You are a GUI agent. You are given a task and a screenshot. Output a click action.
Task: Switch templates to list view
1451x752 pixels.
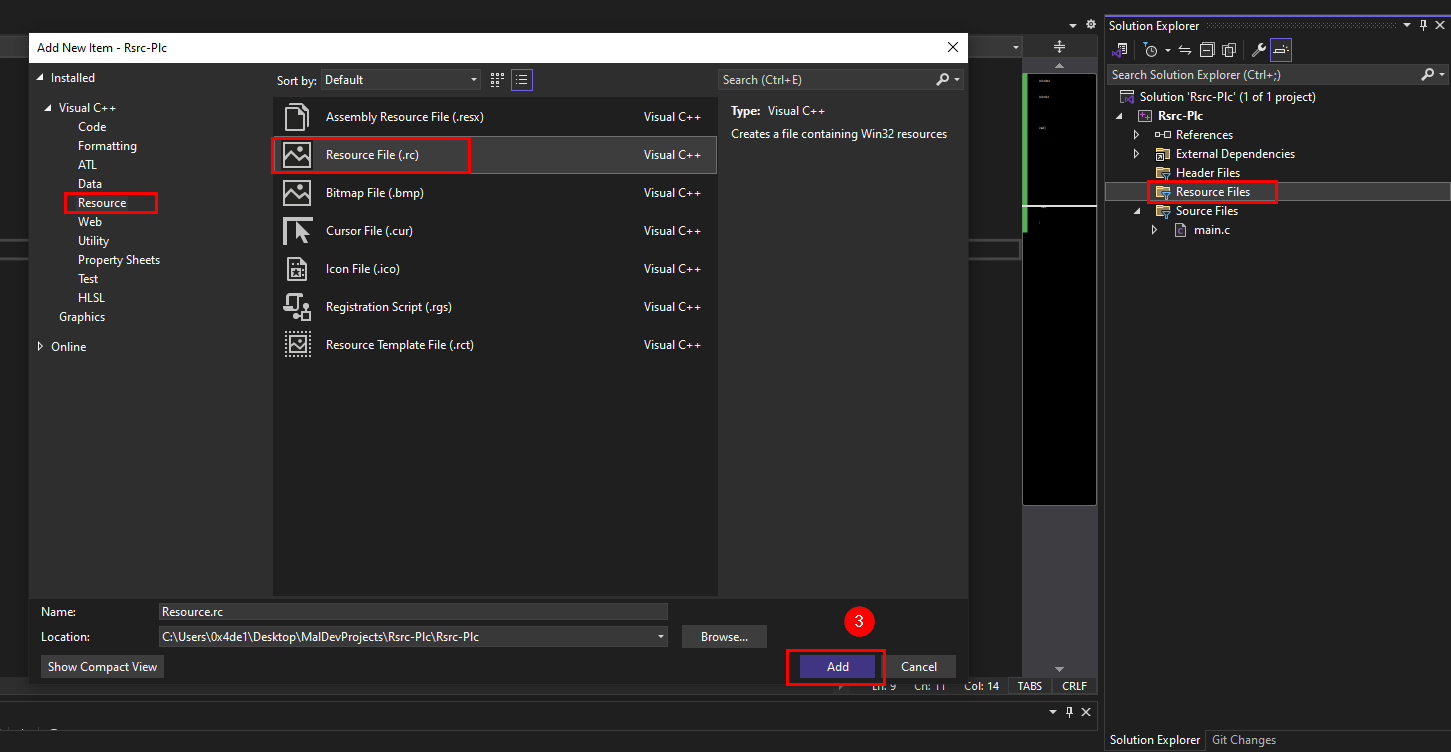pos(522,80)
